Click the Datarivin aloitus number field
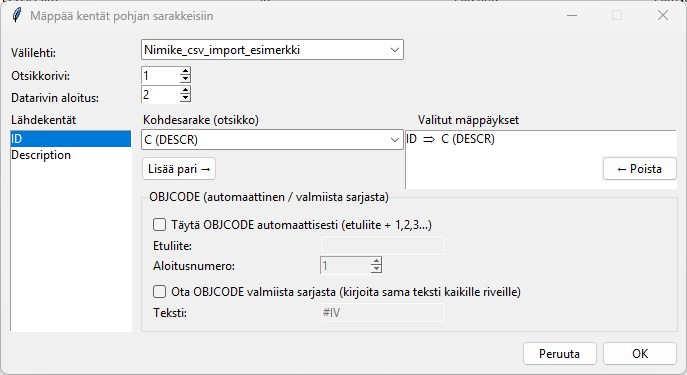Image resolution: width=687 pixels, height=375 pixels. coord(160,94)
